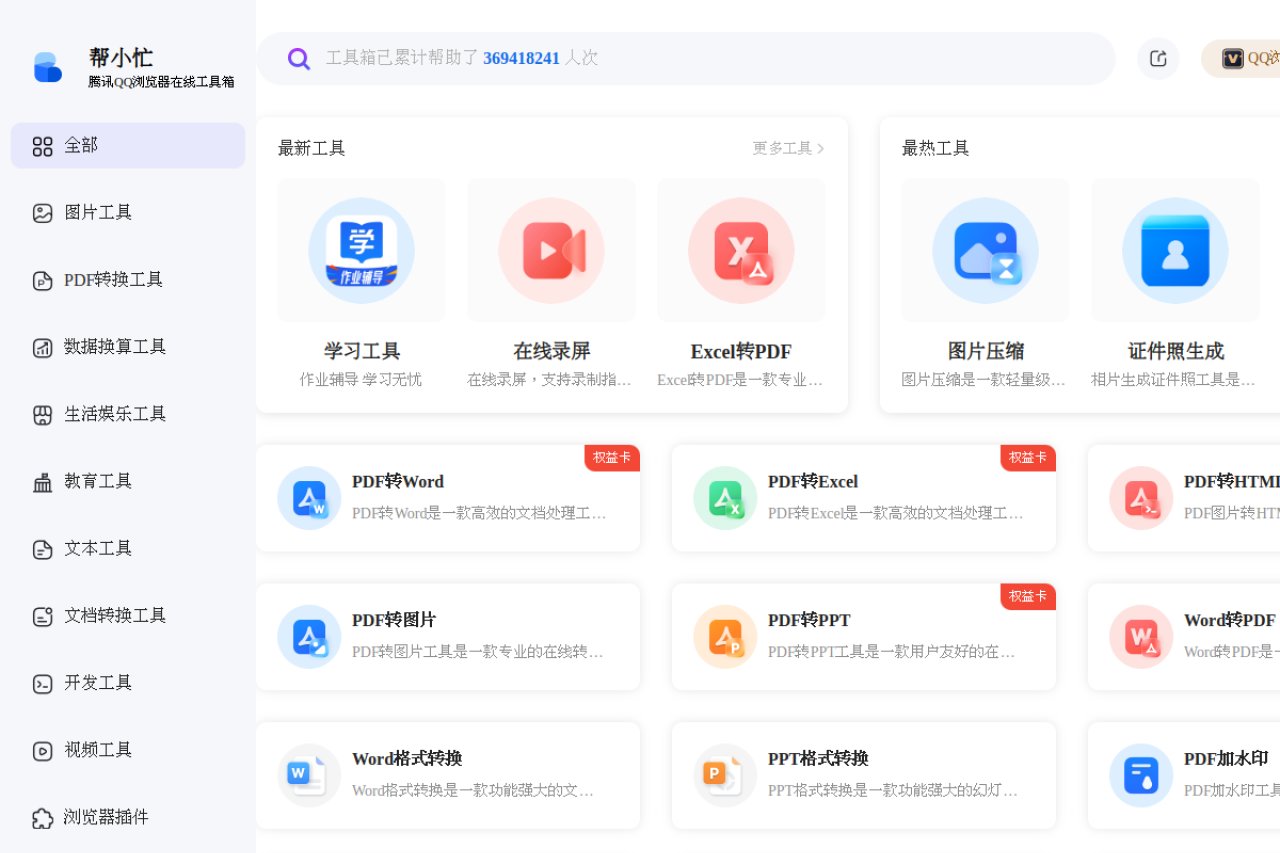The image size is (1280, 853).
Task: Click the Word格式转换 tool card
Action: click(x=448, y=775)
